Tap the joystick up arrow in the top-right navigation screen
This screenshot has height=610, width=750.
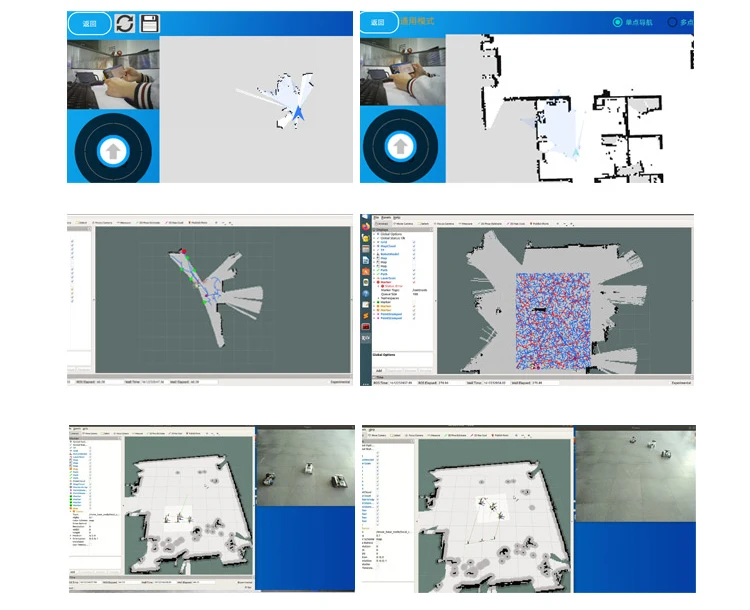coord(400,146)
